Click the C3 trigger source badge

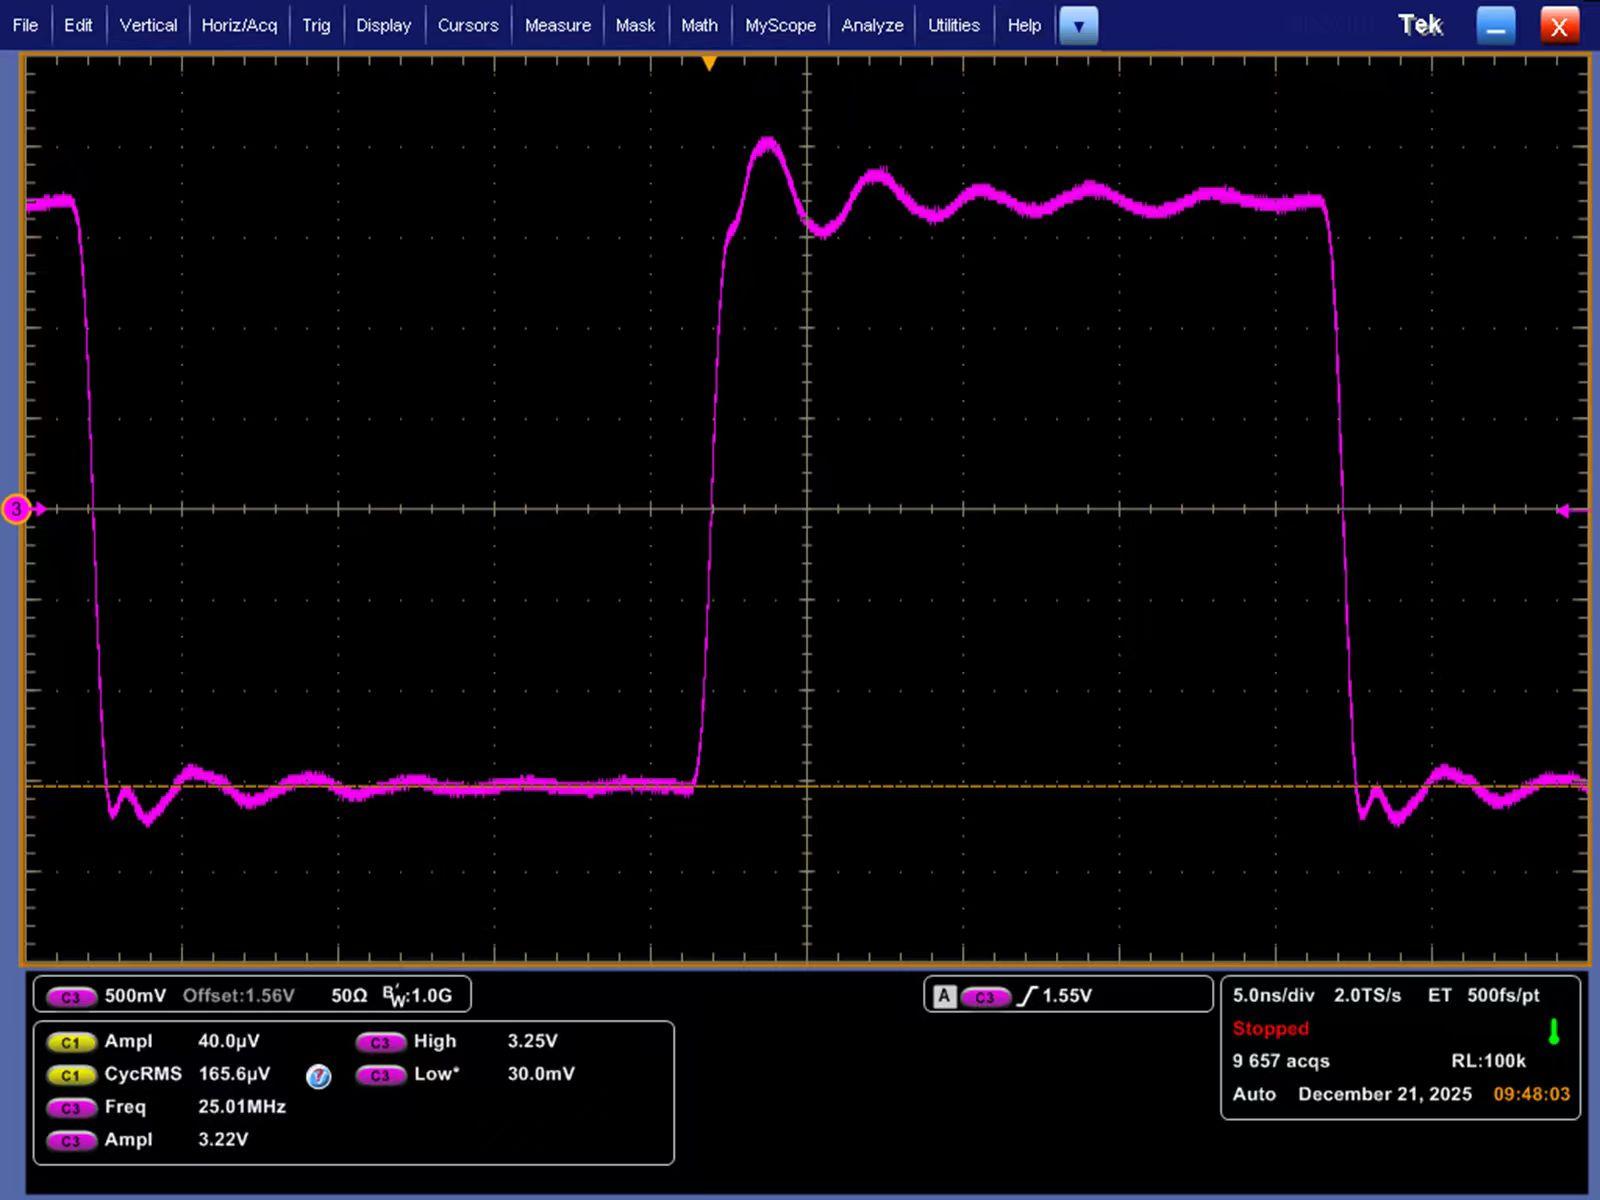985,997
